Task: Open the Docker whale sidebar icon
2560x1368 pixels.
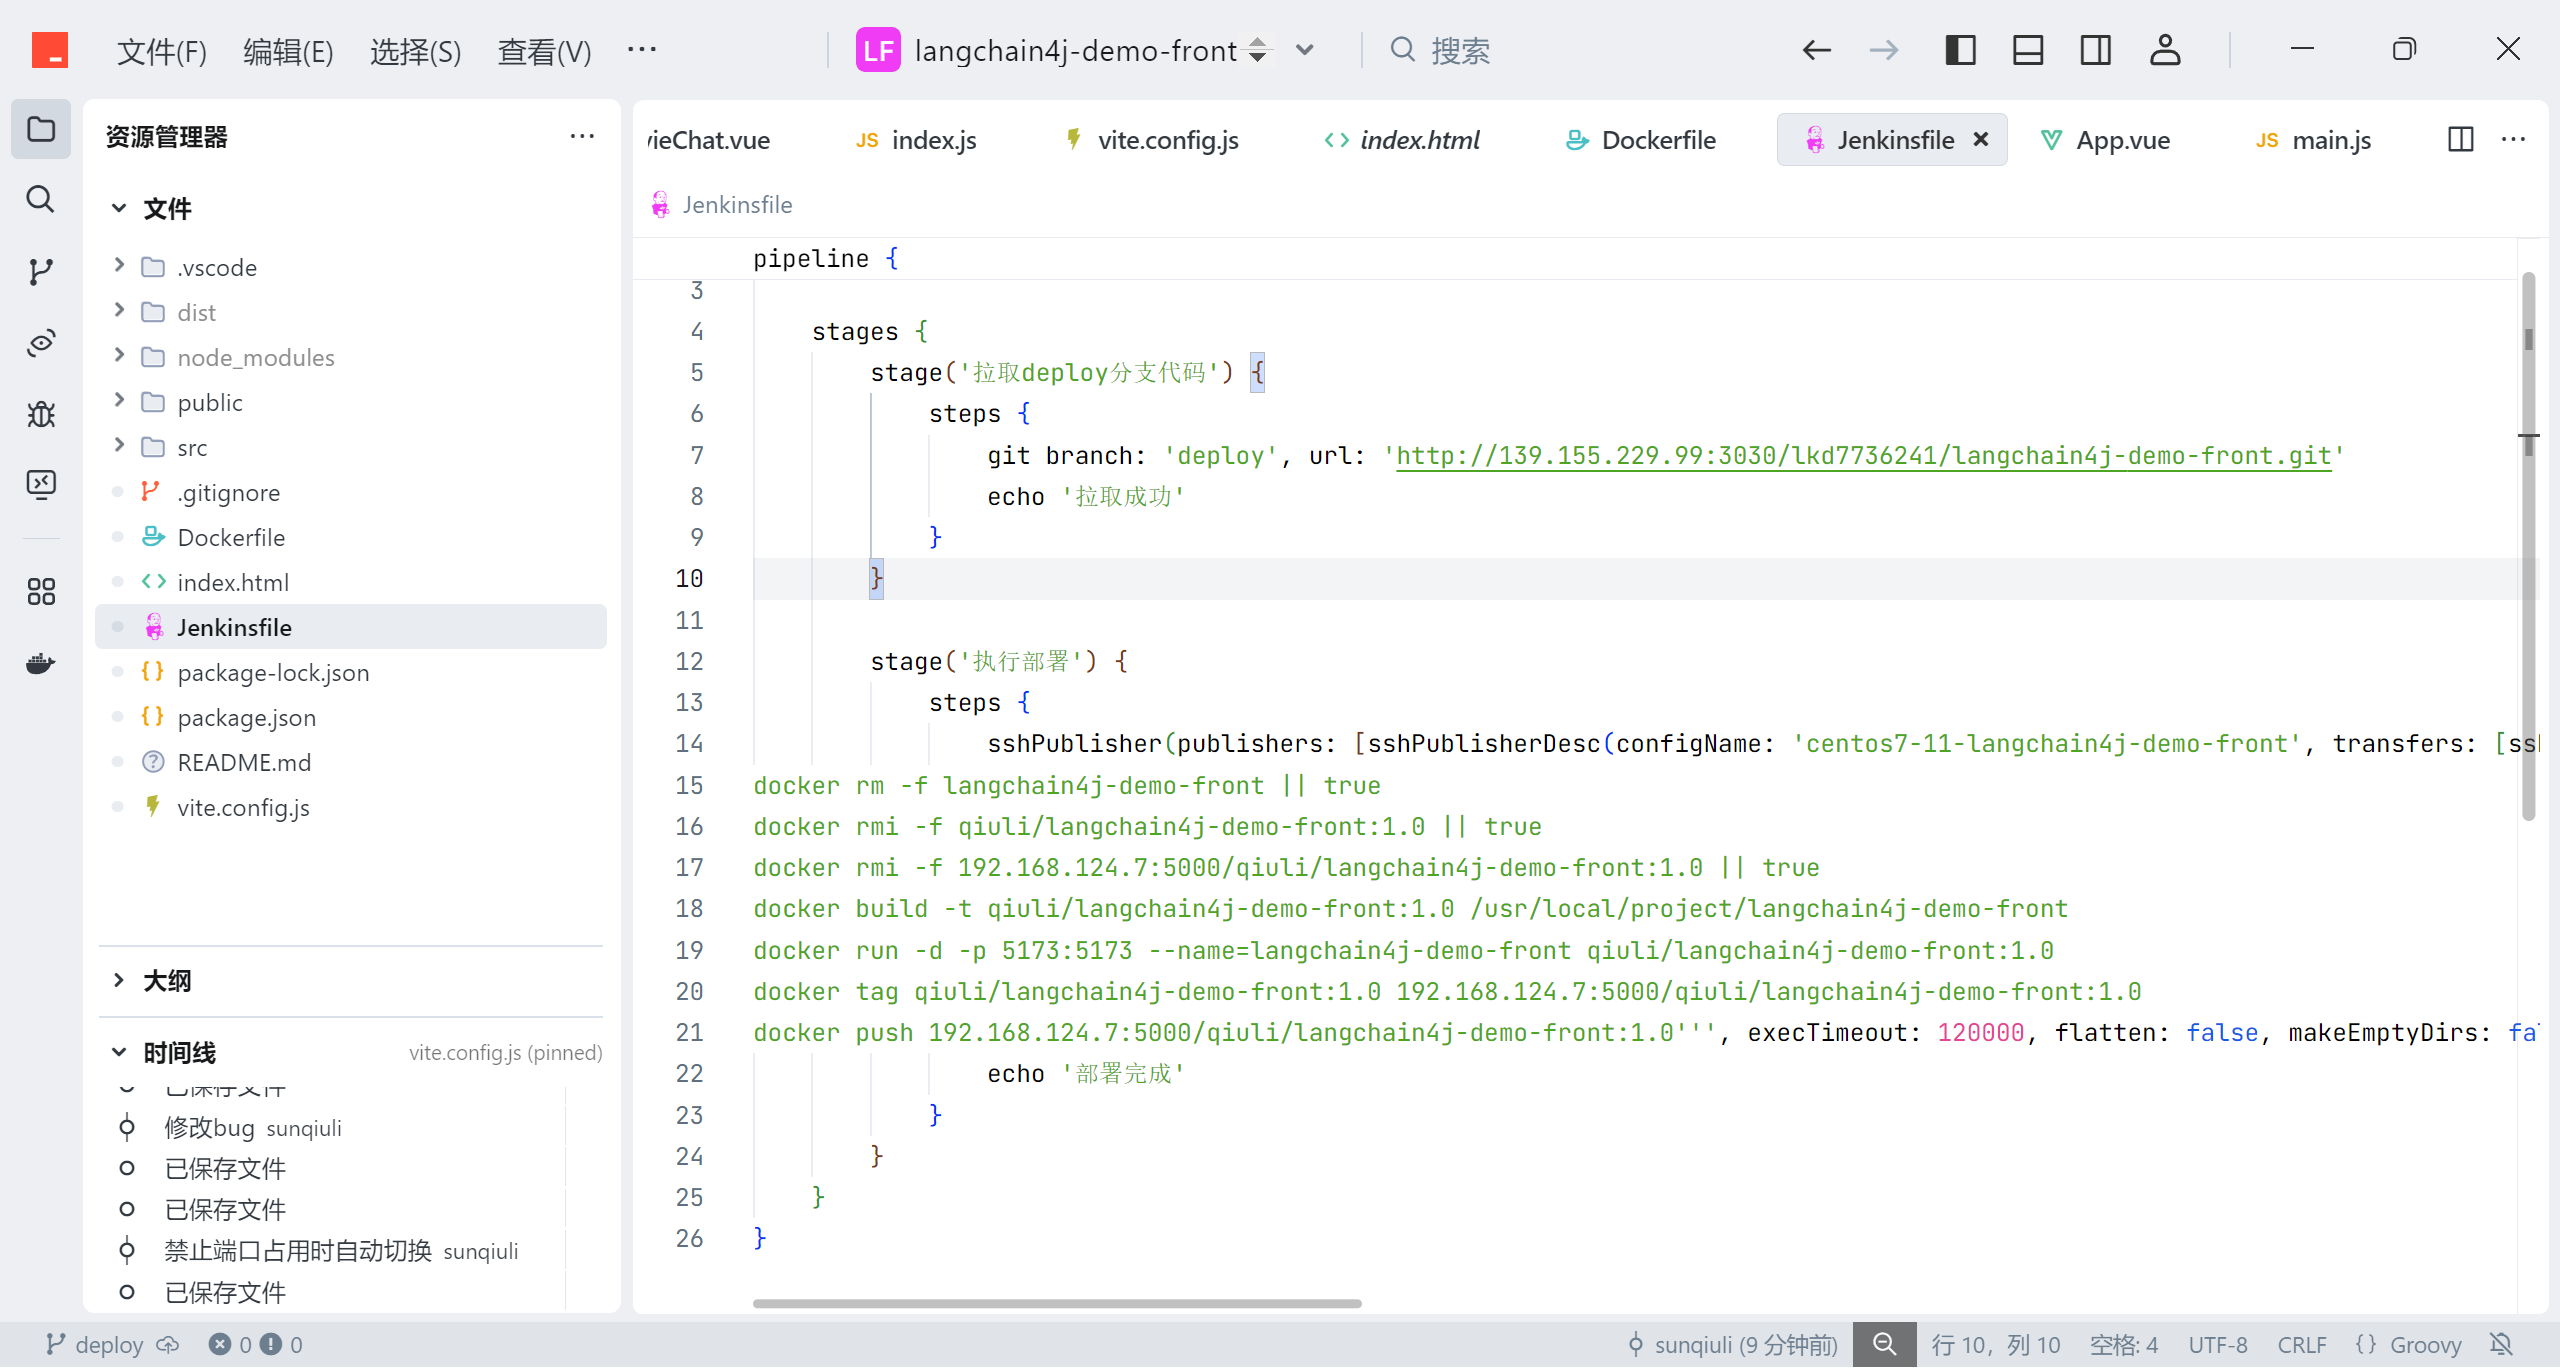Action: tap(40, 663)
